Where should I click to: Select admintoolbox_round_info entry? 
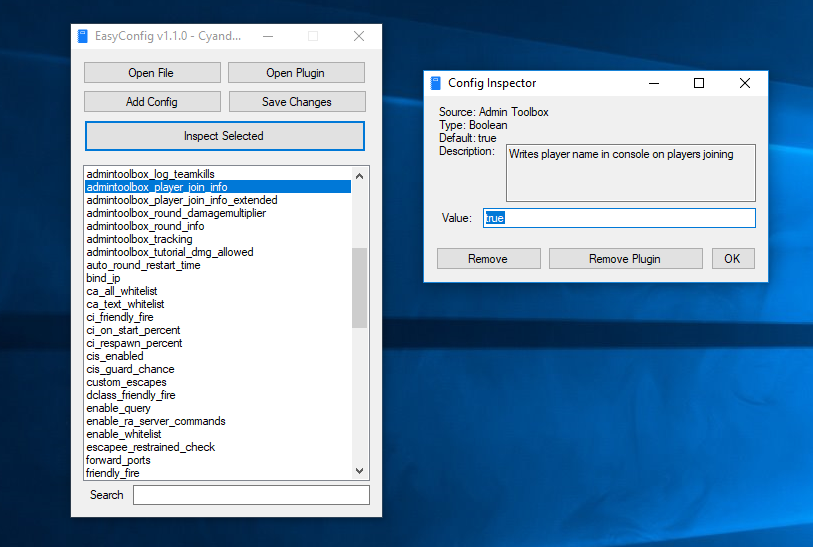click(x=218, y=226)
